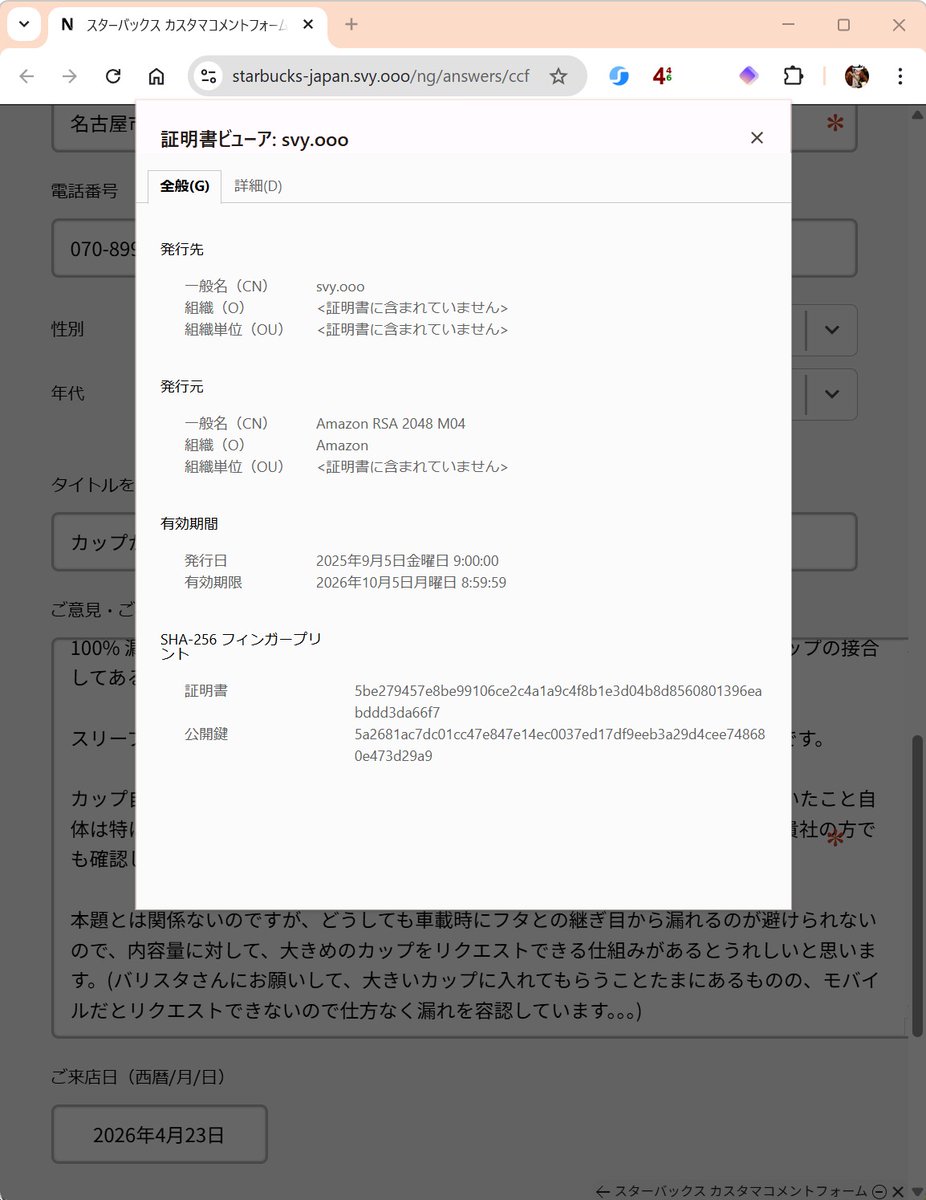Open Chrome three-dot menu
The height and width of the screenshot is (1200, 926).
click(900, 76)
